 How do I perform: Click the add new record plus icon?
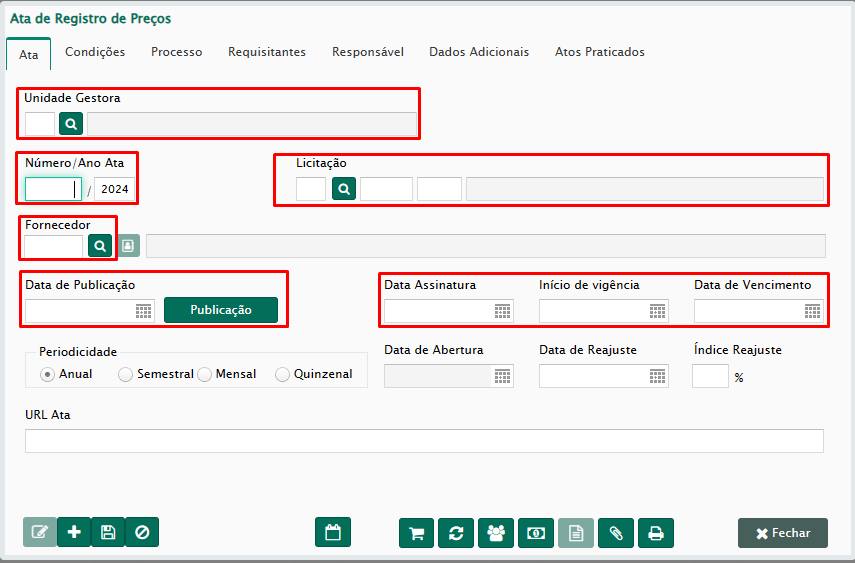(74, 532)
